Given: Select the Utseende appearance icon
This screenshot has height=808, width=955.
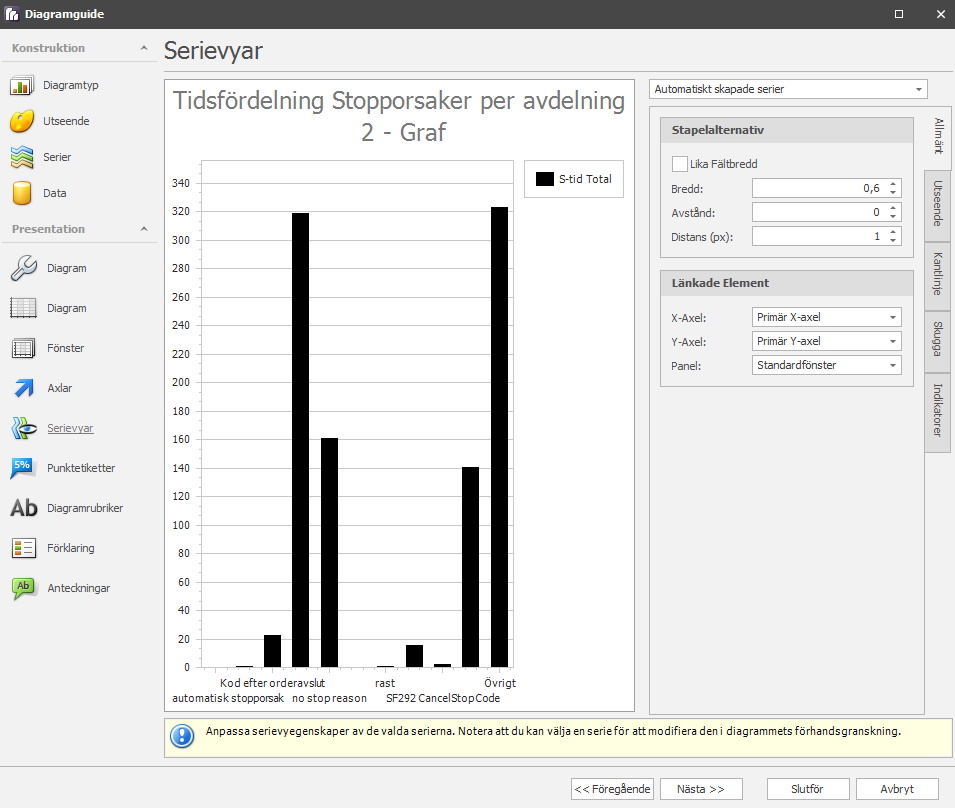Looking at the screenshot, I should pyautogui.click(x=21, y=121).
